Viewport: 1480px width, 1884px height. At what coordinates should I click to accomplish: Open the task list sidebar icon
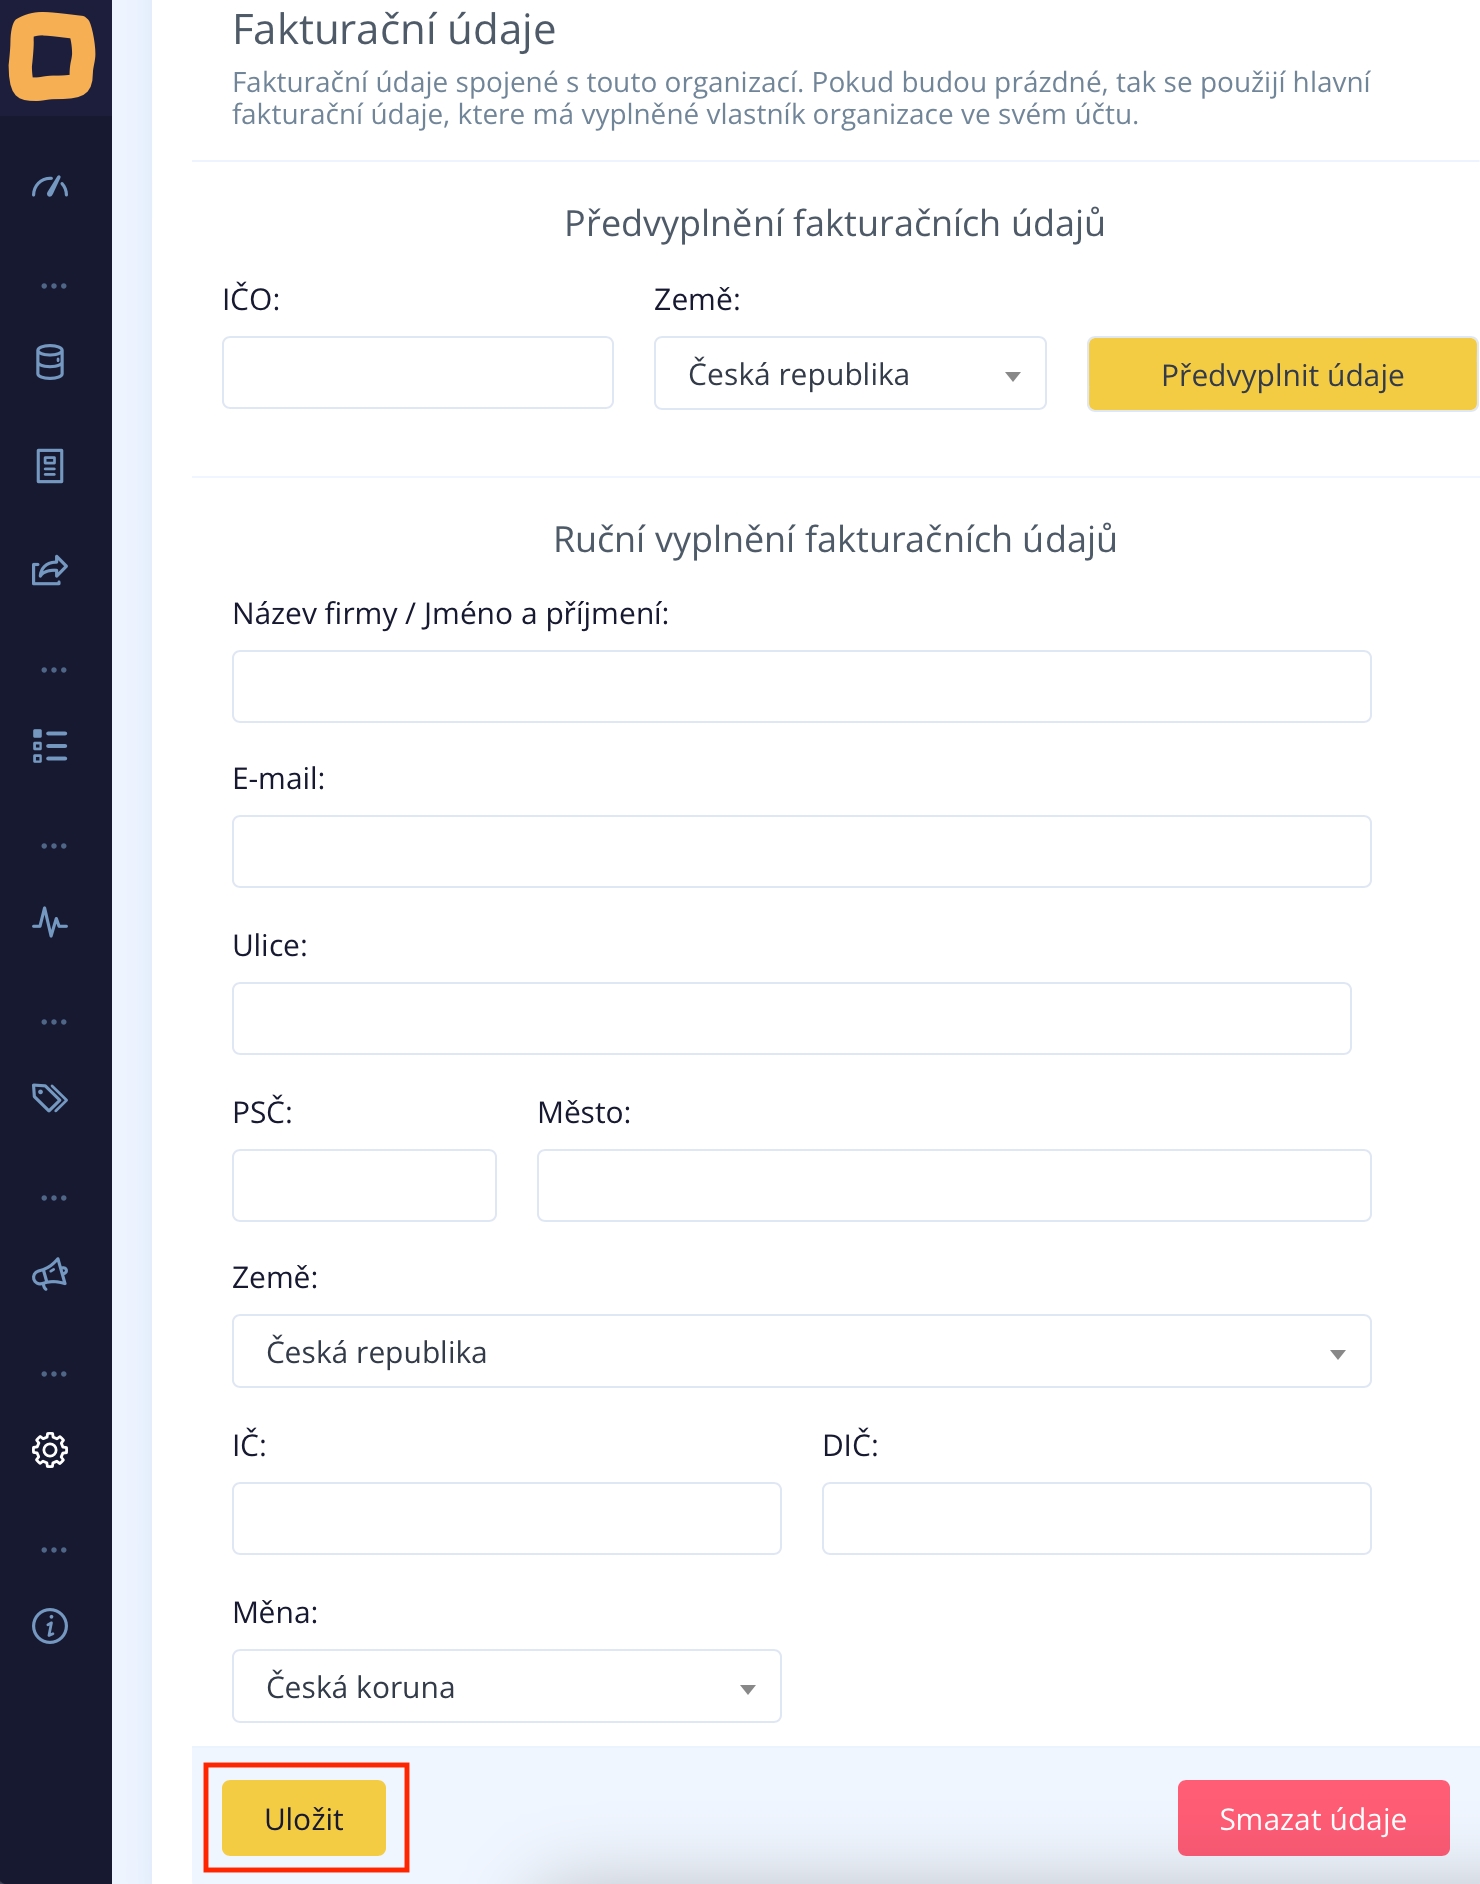pos(50,746)
